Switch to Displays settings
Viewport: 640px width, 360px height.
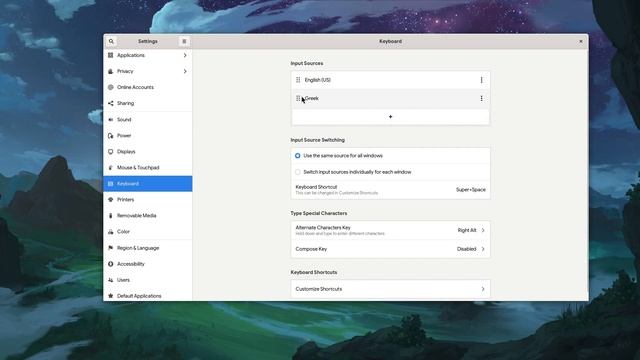coord(126,151)
